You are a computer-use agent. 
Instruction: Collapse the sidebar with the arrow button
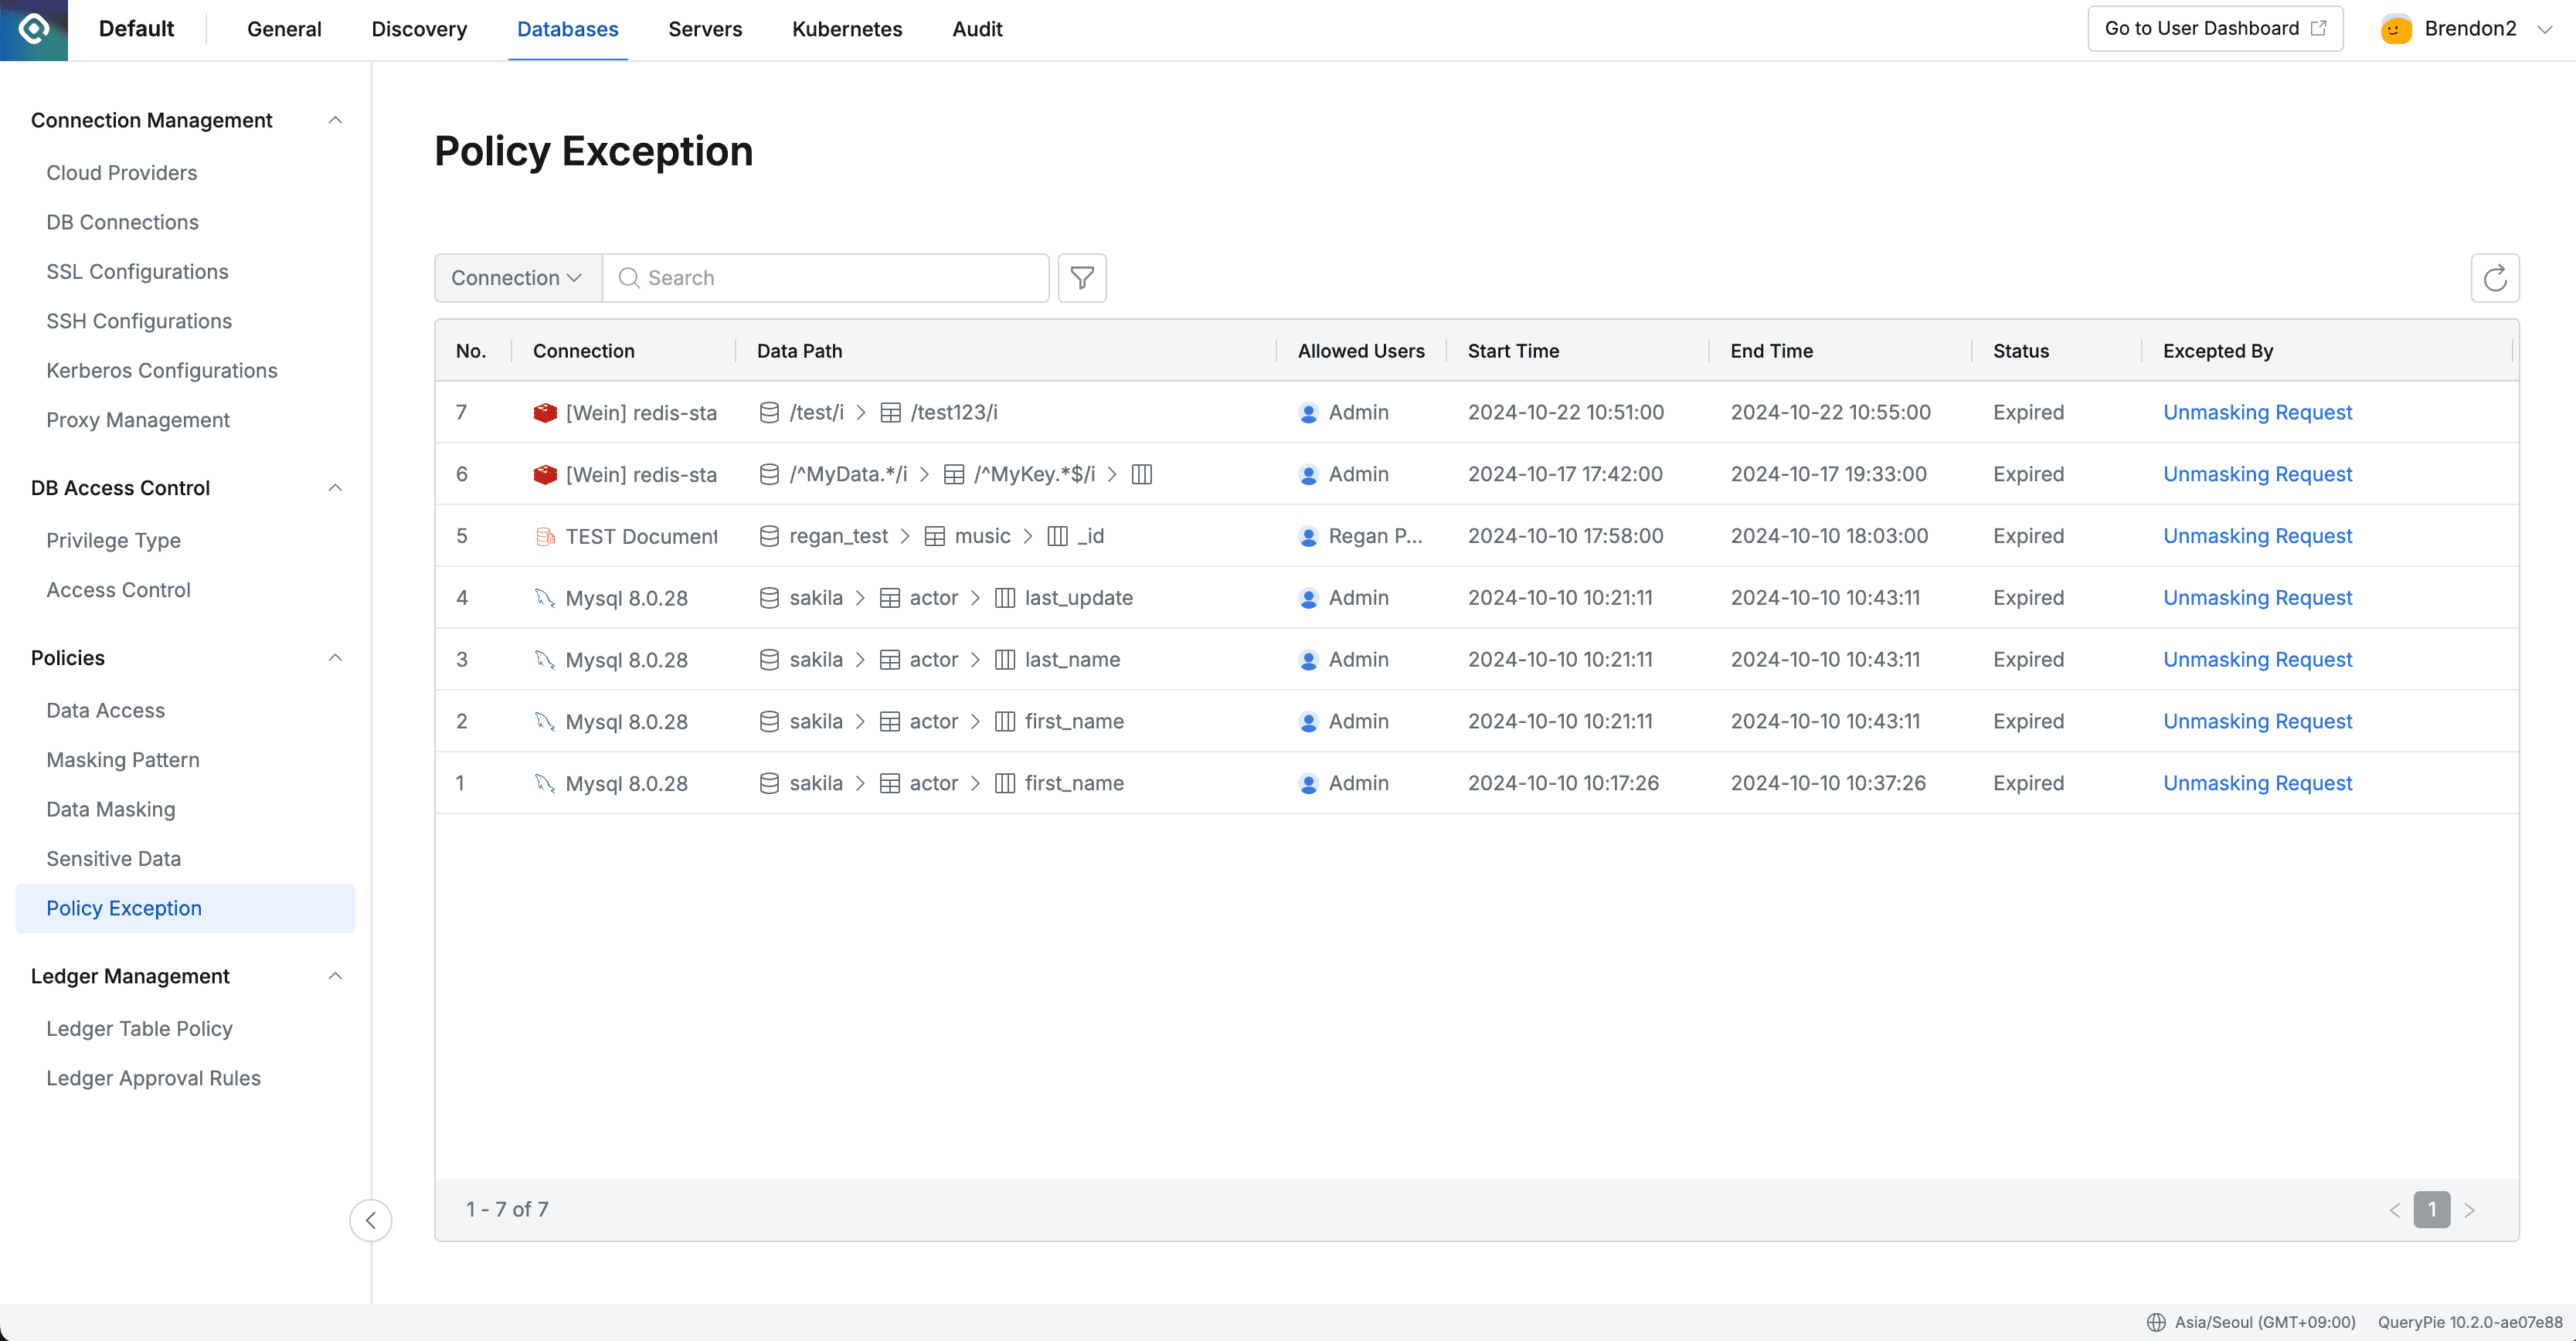tap(371, 1220)
